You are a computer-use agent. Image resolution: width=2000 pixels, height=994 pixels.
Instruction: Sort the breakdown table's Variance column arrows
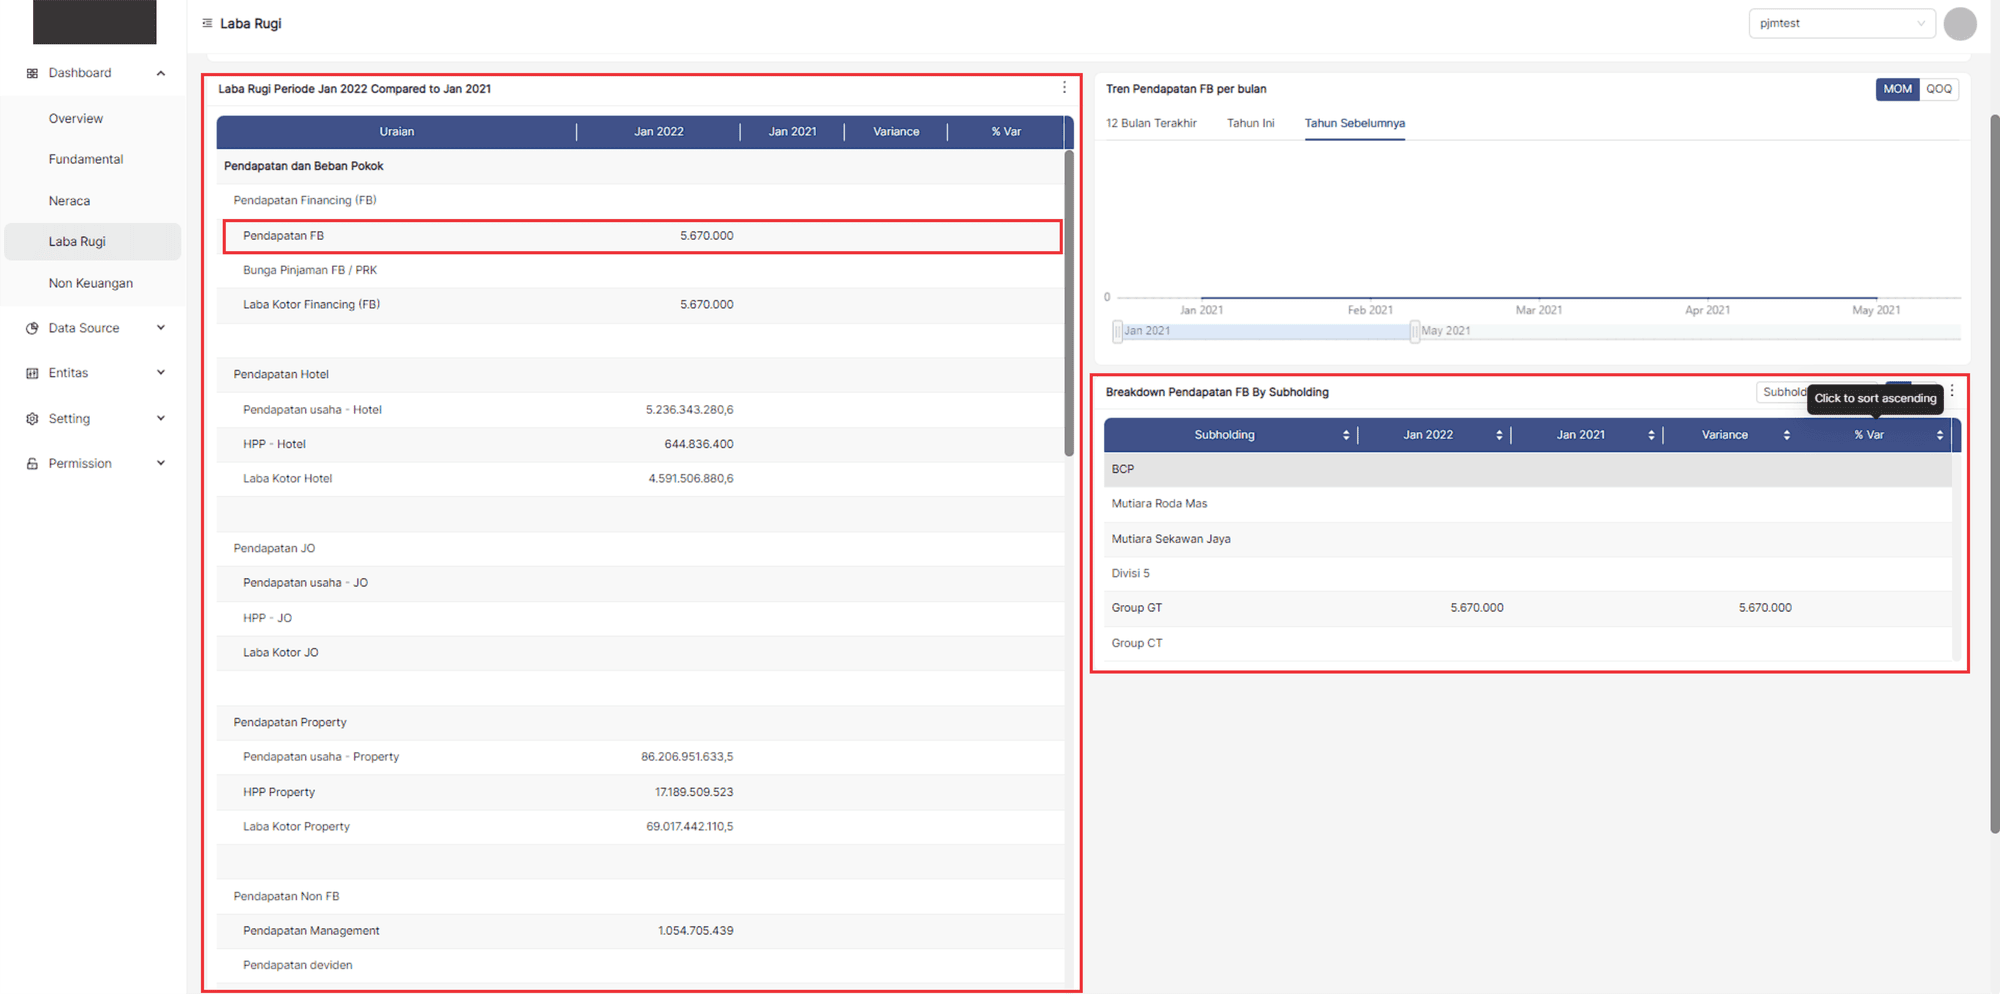click(1787, 435)
